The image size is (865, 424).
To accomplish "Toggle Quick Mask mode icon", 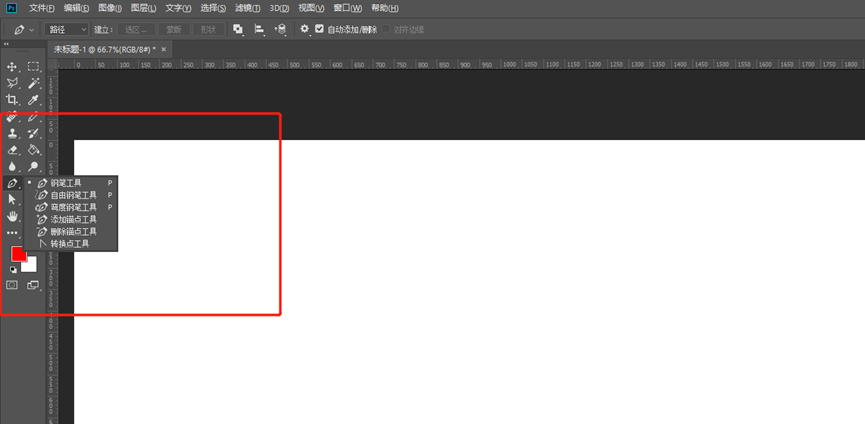I will (x=12, y=285).
